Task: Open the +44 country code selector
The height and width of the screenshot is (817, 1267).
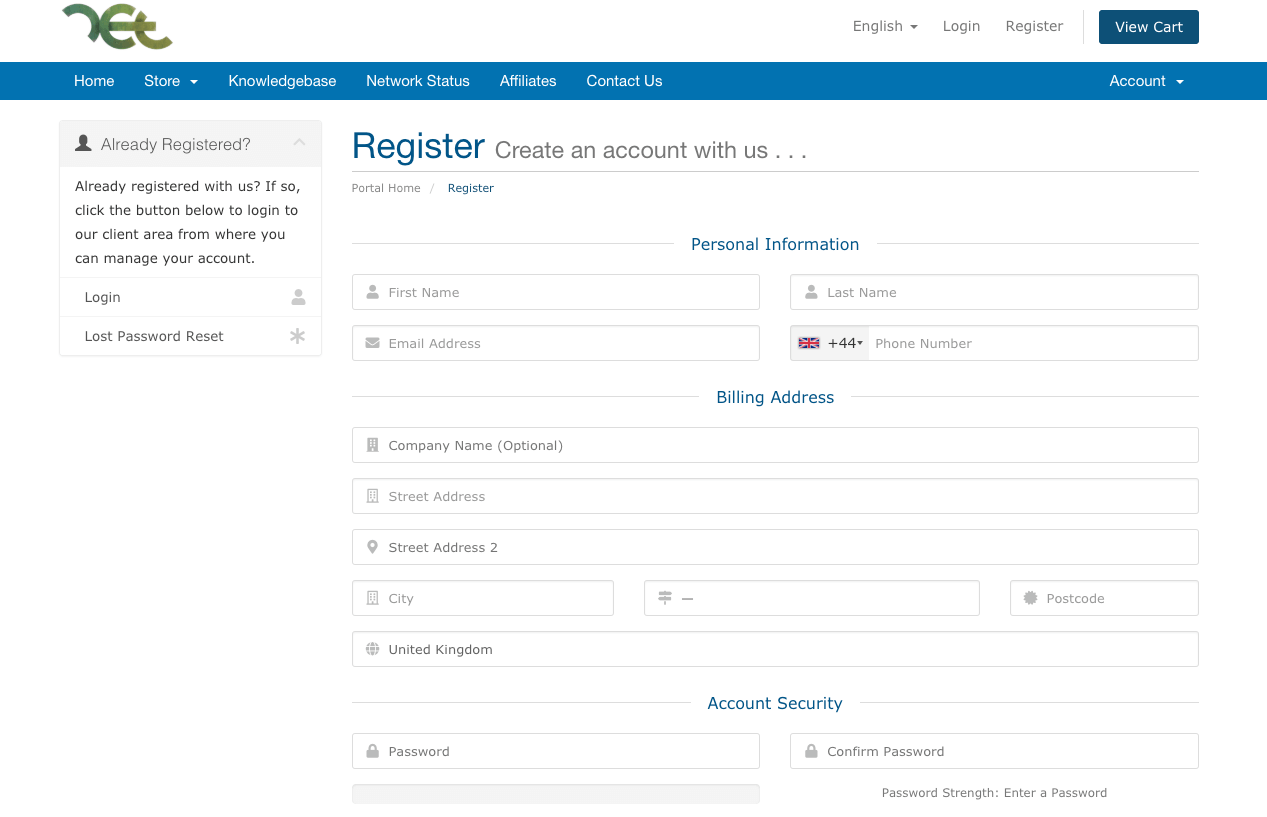Action: (x=830, y=343)
